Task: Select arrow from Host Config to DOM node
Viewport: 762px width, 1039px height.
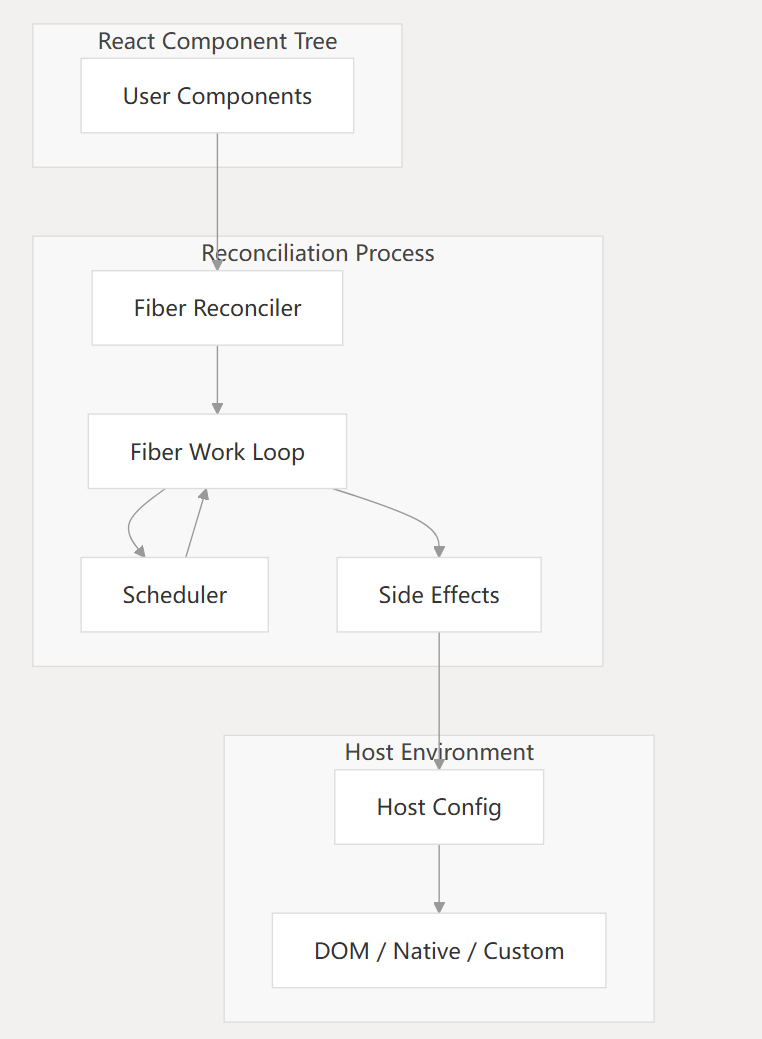Action: pyautogui.click(x=439, y=878)
